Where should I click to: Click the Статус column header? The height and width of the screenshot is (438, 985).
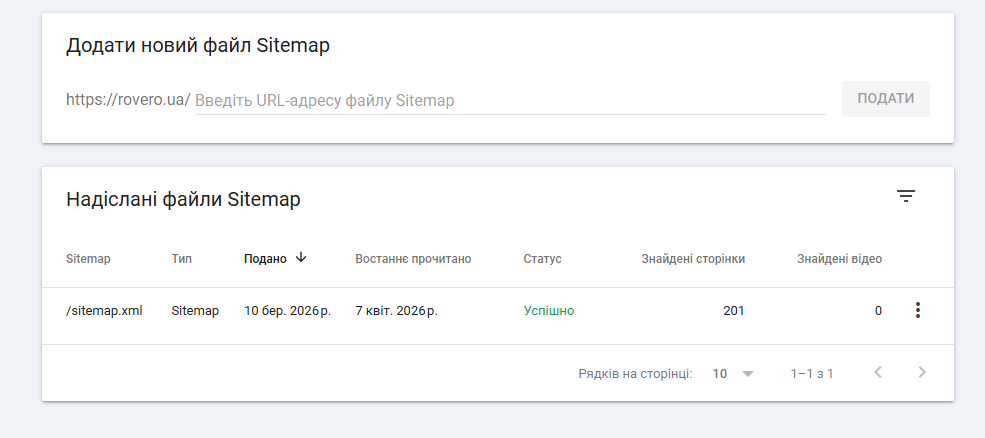(542, 259)
